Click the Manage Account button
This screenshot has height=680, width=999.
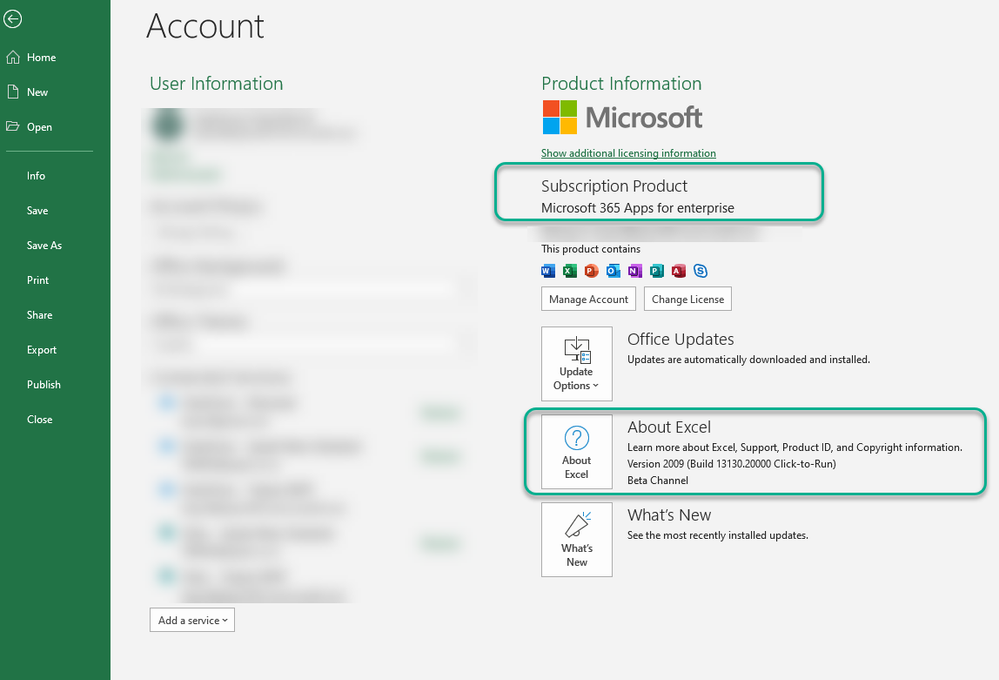pyautogui.click(x=589, y=299)
